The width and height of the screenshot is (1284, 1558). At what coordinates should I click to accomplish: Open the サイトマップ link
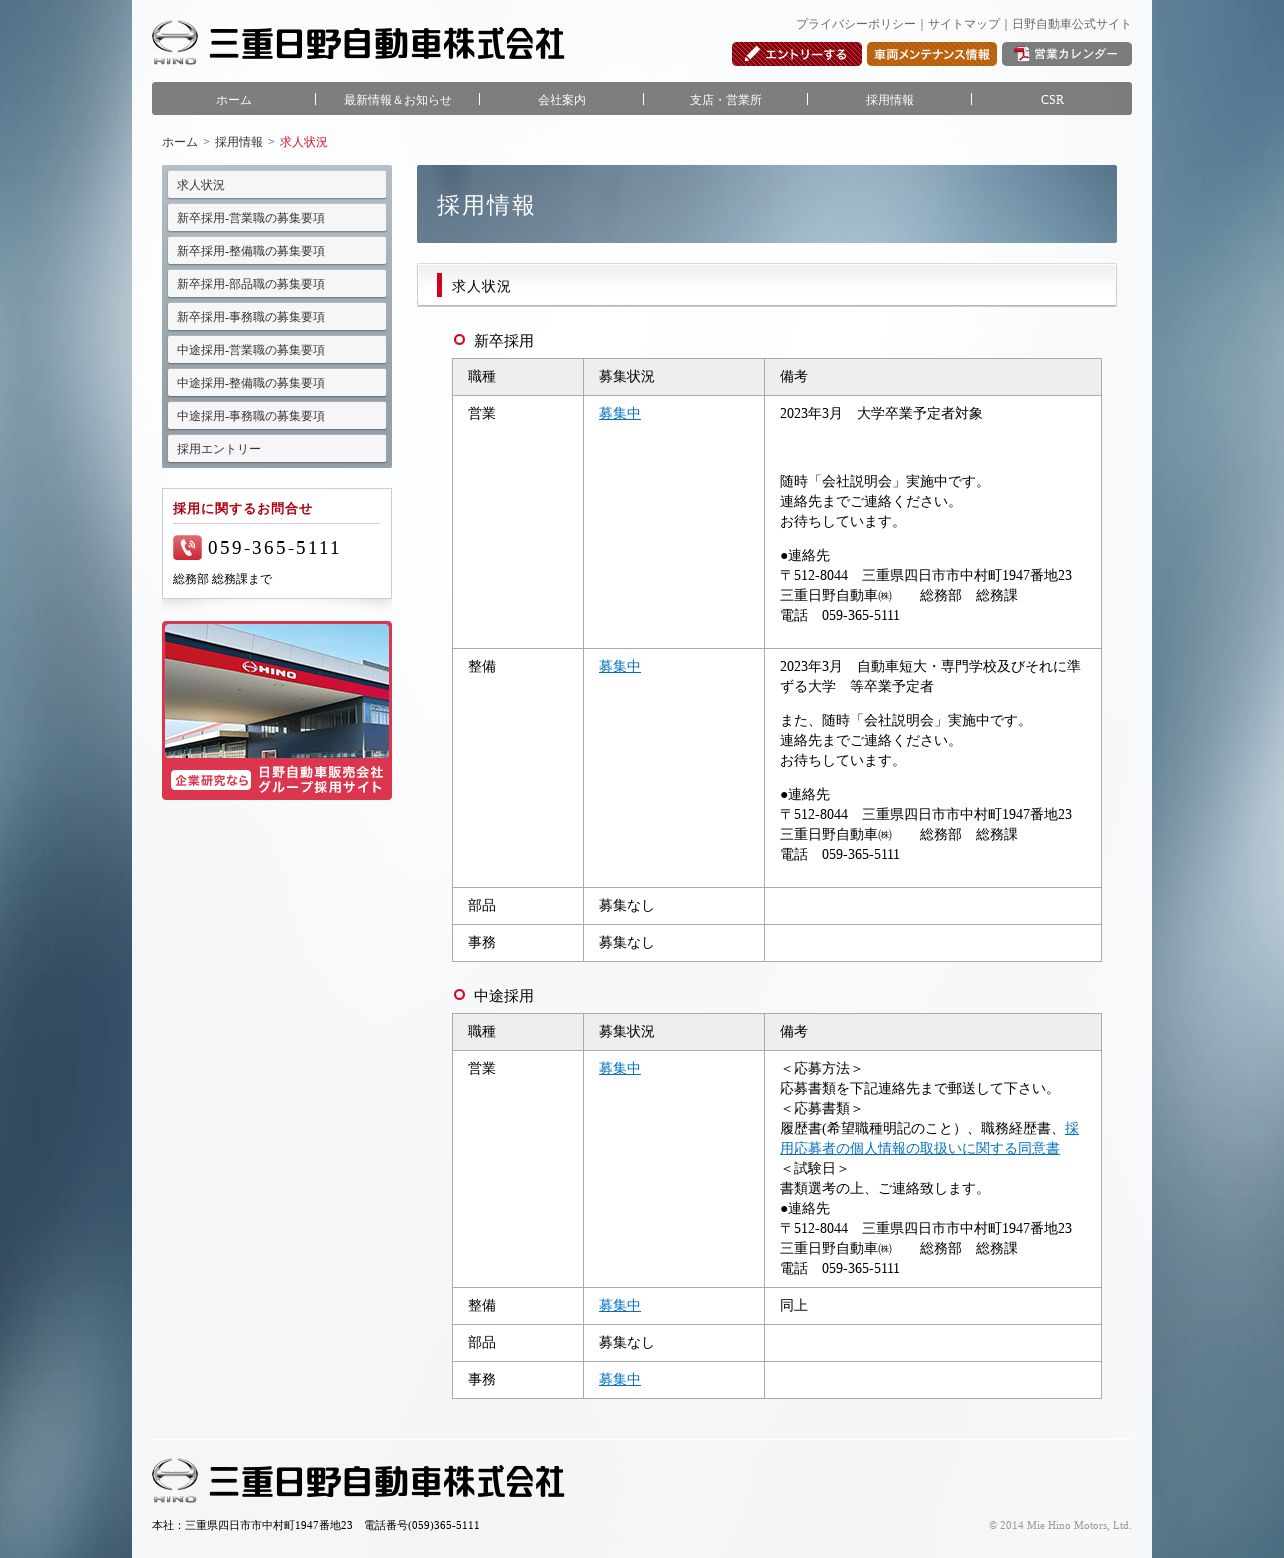coord(964,24)
